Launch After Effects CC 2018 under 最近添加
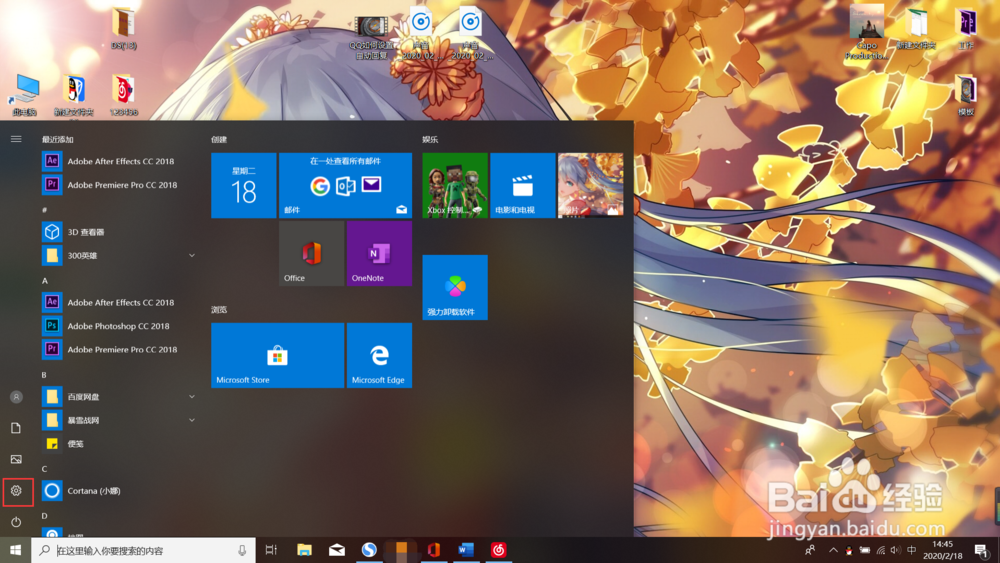 click(119, 161)
